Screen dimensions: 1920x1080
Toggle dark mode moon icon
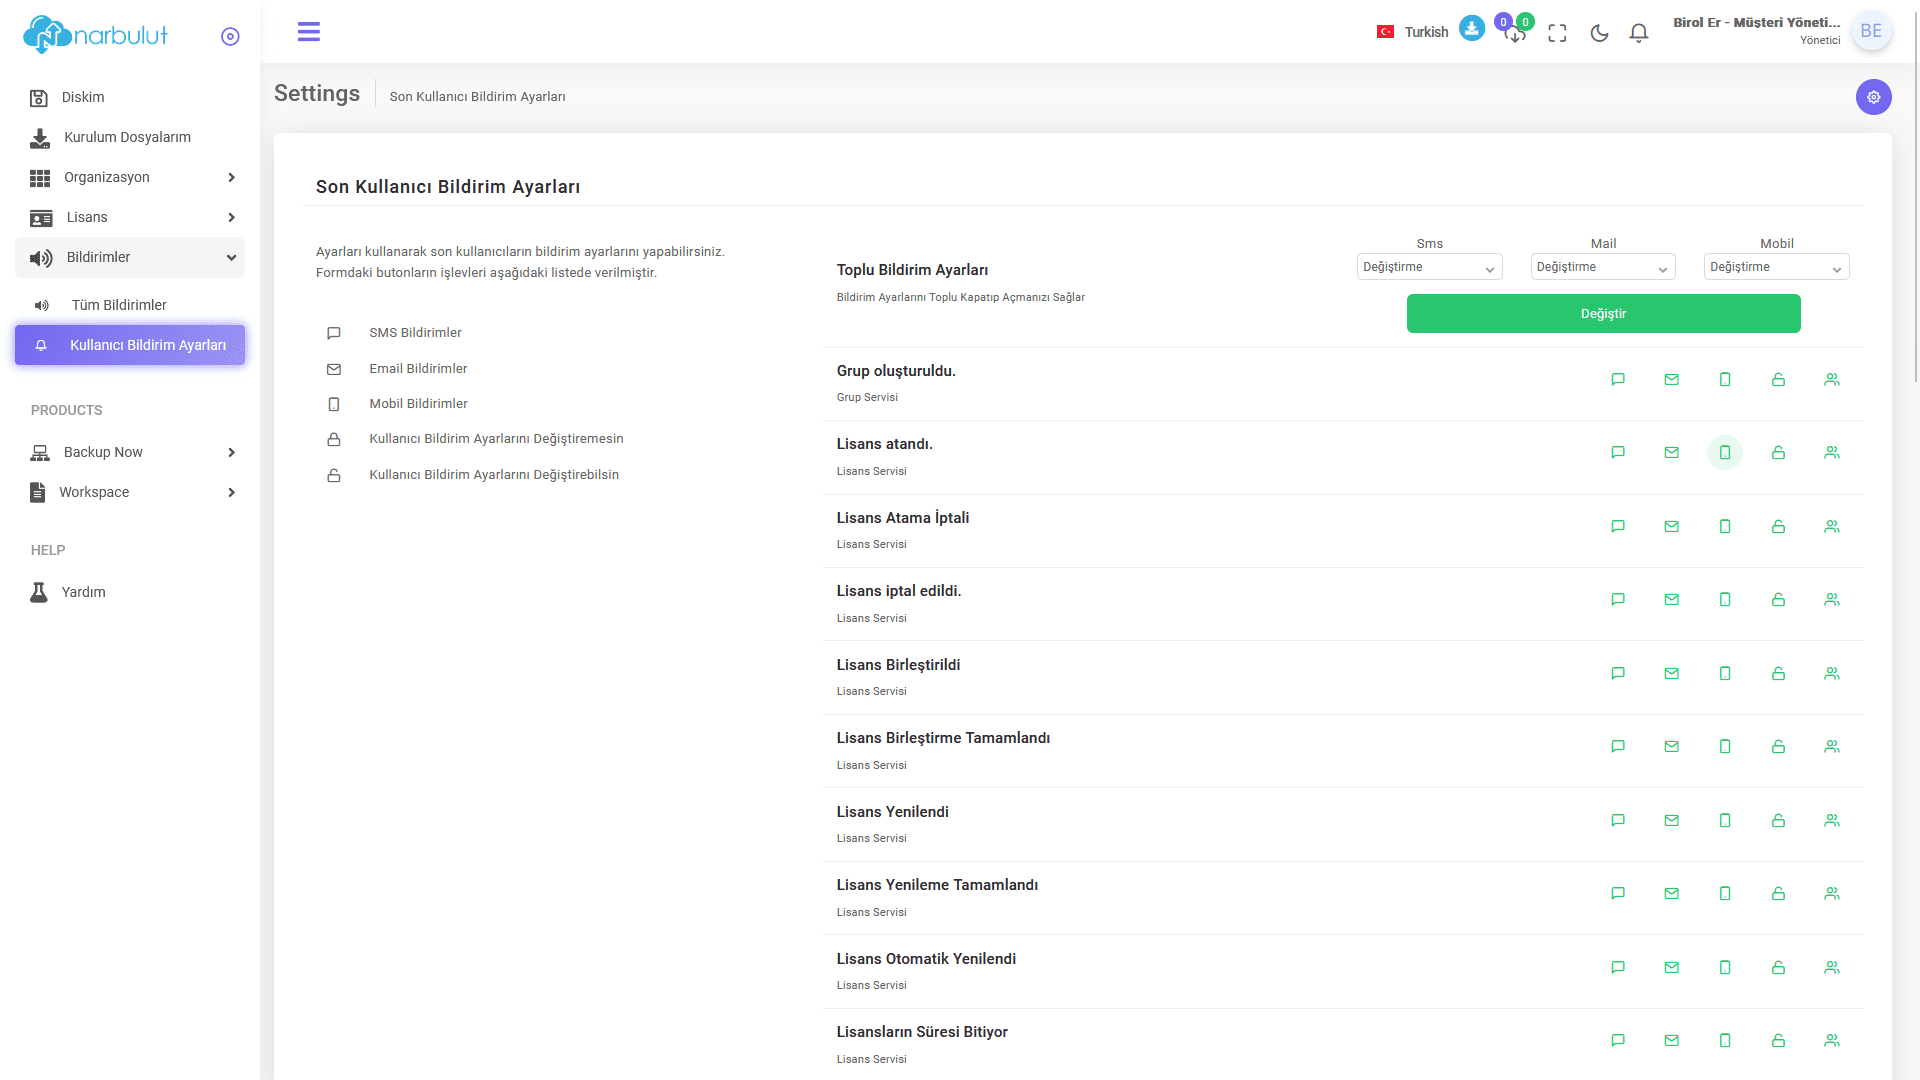(1599, 33)
